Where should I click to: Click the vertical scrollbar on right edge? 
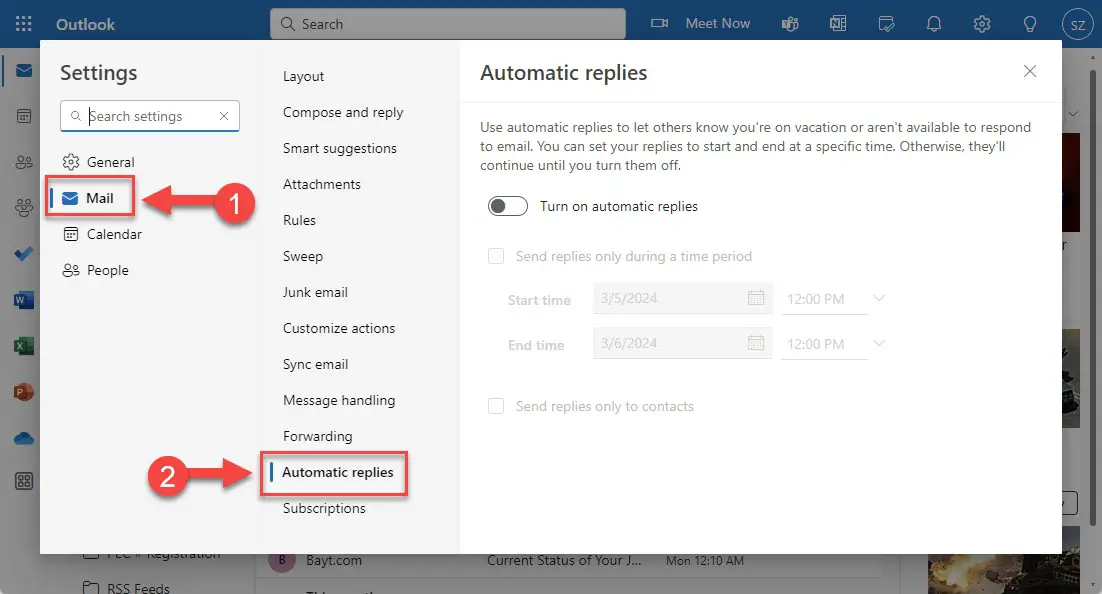point(1093,295)
